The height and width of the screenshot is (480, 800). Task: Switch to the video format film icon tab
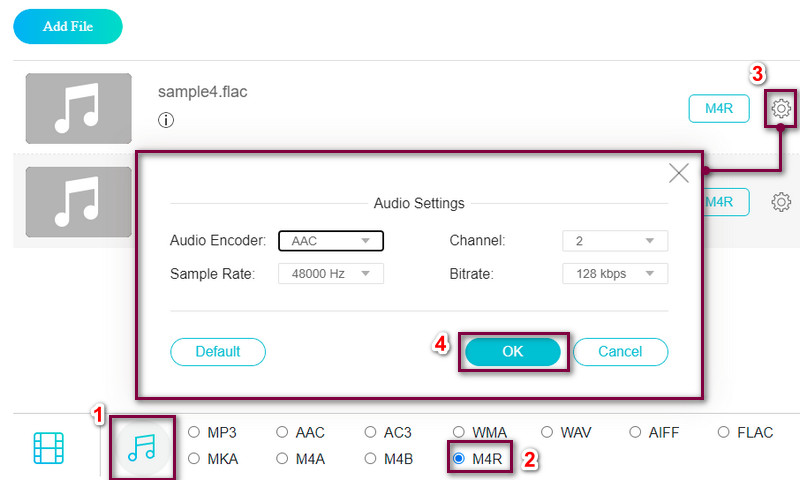tap(49, 448)
